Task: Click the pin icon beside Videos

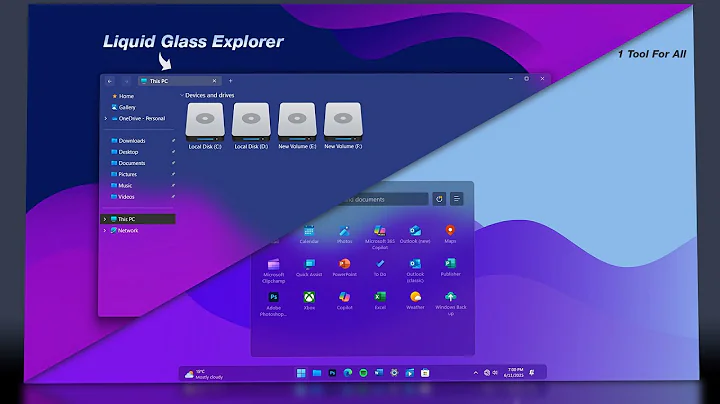Action: click(x=173, y=196)
